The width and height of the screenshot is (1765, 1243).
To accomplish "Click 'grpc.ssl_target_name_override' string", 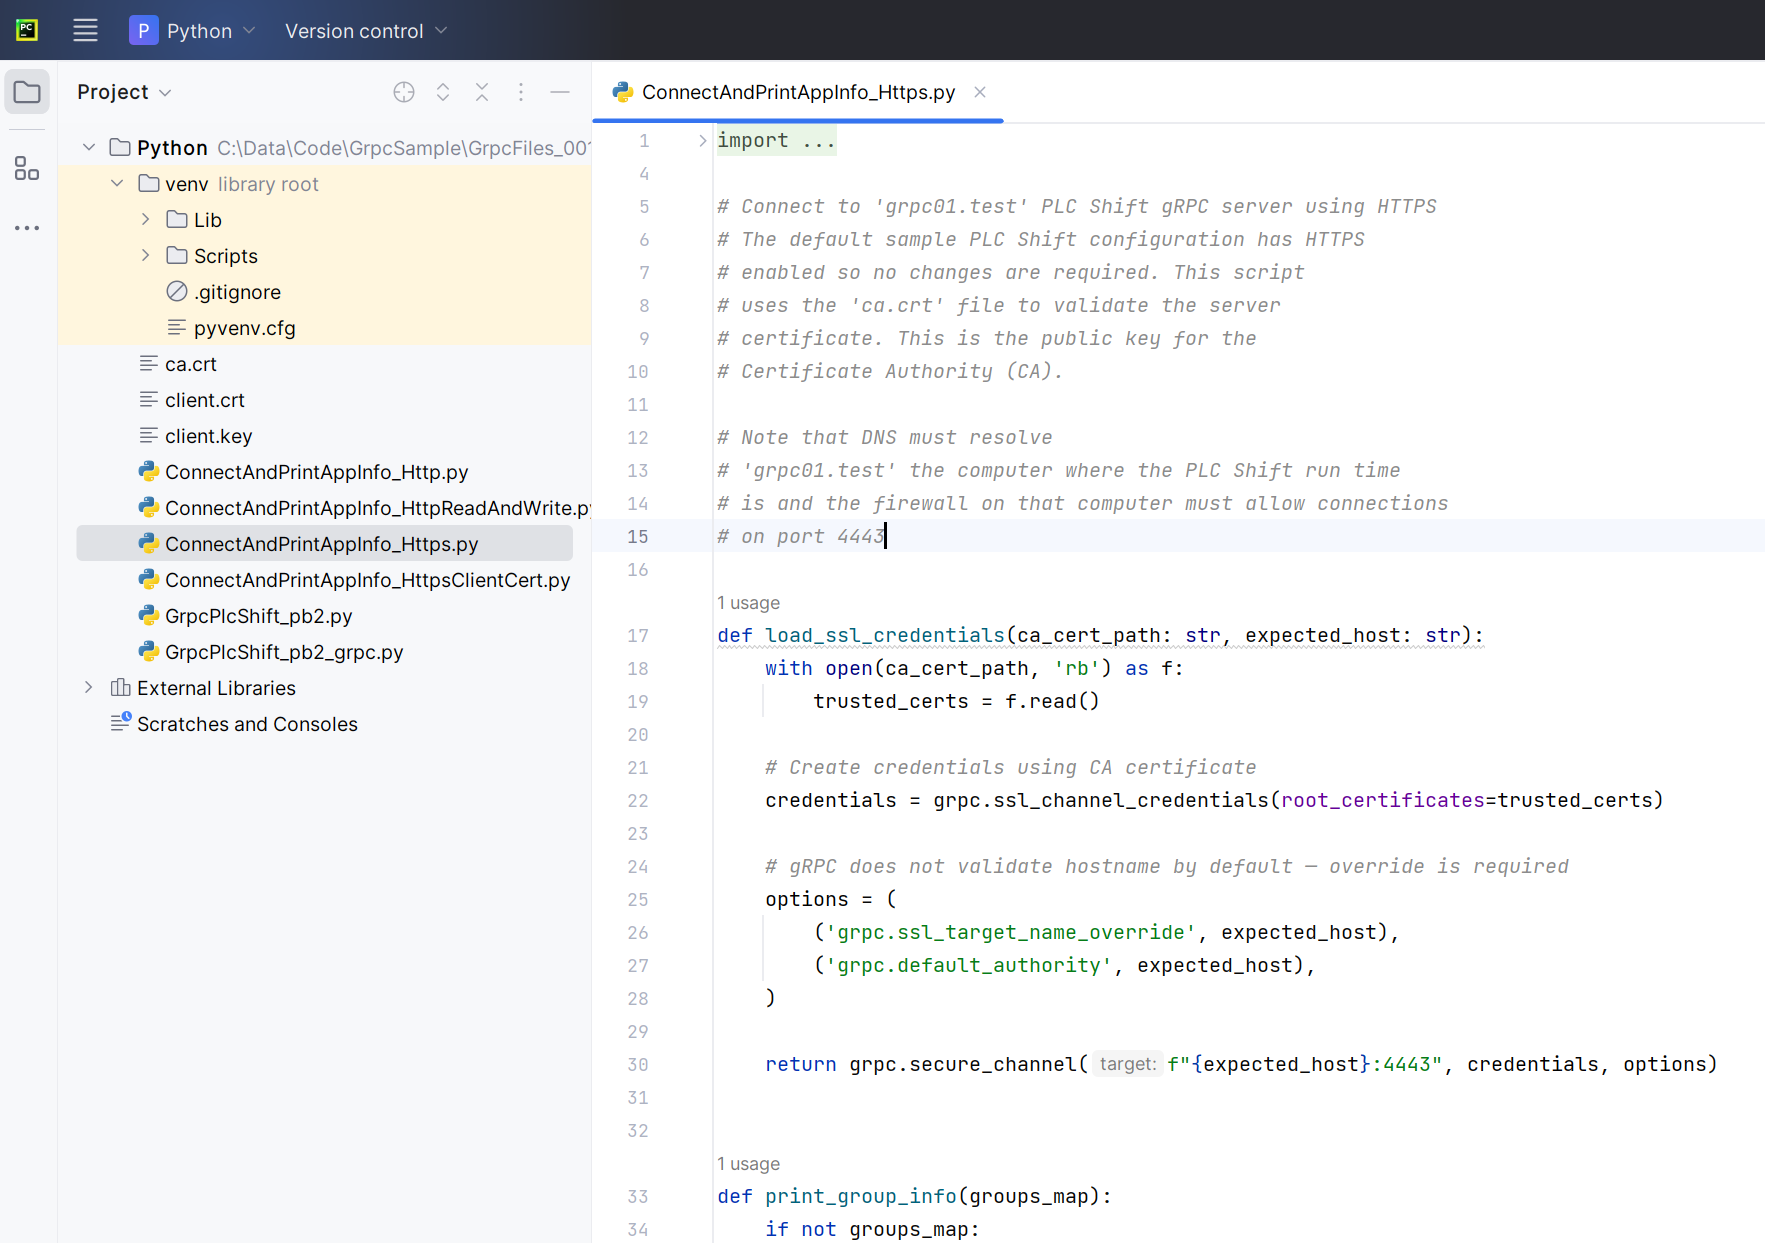I will (x=1010, y=932).
